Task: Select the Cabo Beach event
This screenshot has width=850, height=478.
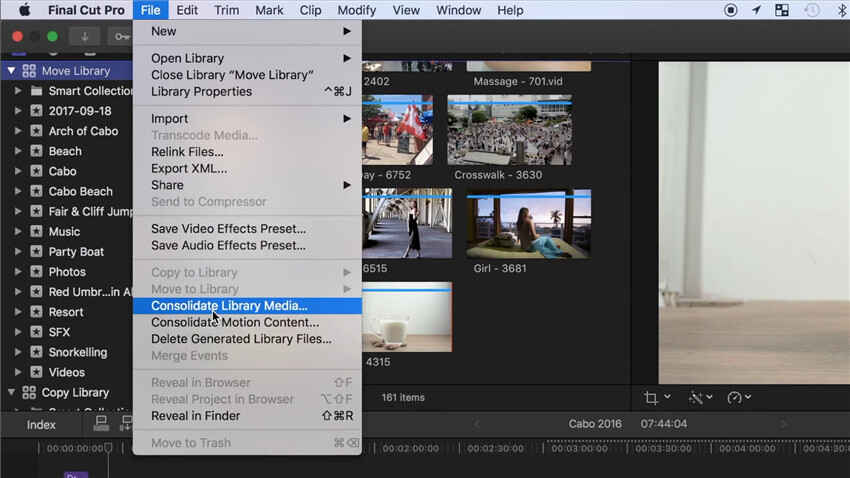Action: pos(81,191)
